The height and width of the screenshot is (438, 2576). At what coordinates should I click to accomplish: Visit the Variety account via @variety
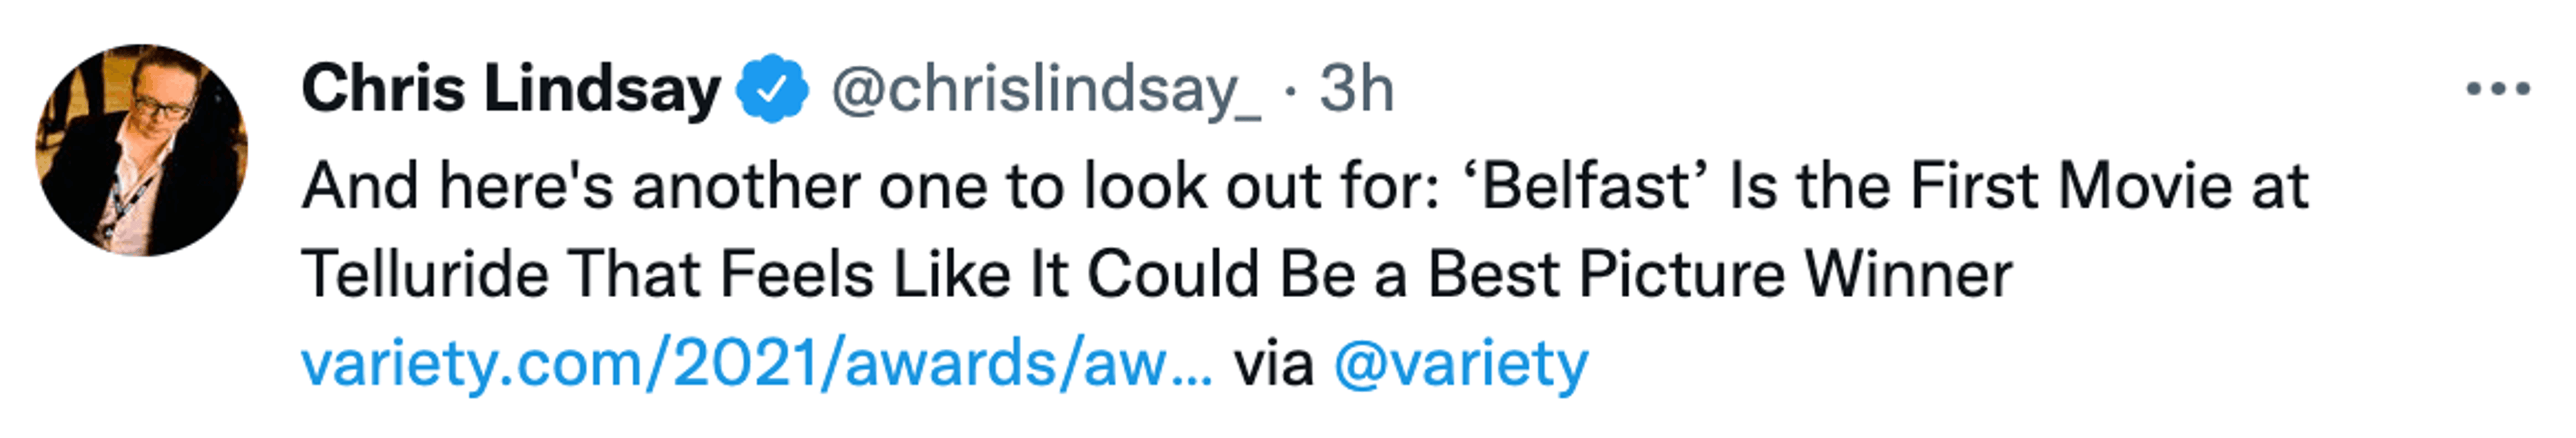coord(1460,363)
